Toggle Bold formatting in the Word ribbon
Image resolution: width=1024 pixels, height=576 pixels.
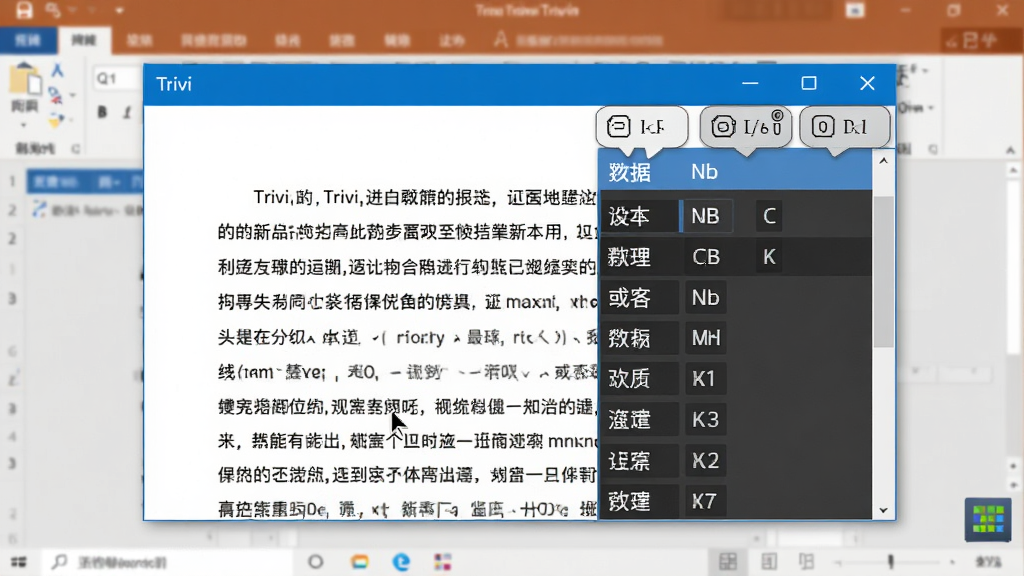click(103, 112)
